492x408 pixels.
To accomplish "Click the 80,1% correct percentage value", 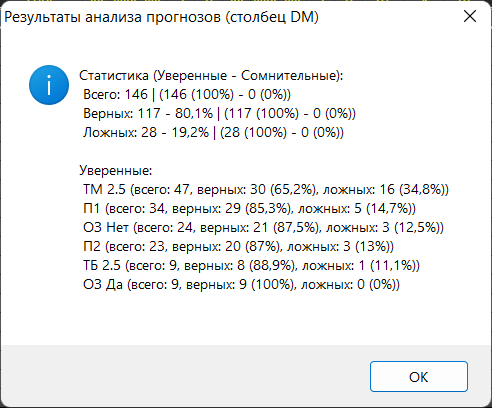I will (x=194, y=114).
